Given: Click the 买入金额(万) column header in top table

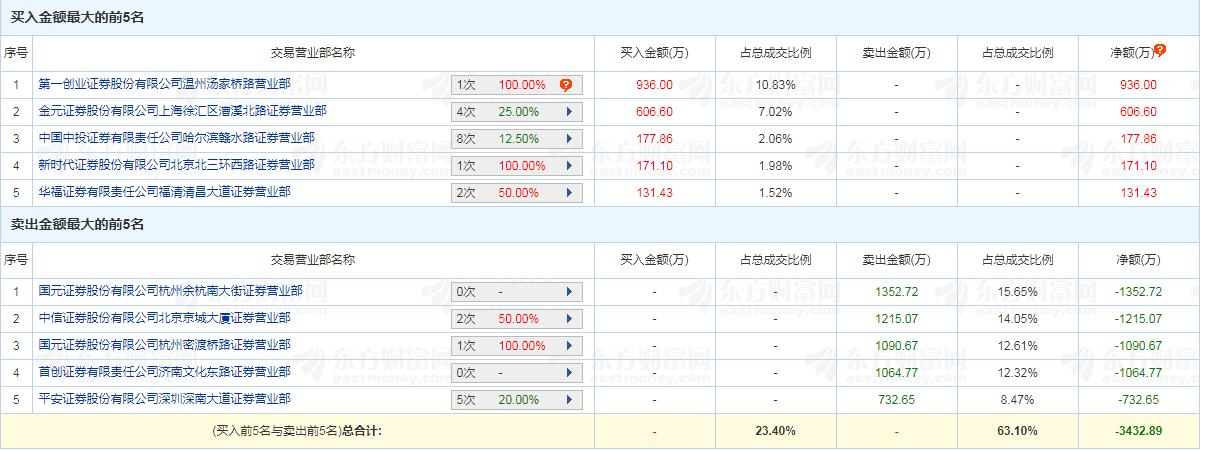Looking at the screenshot, I should pos(654,53).
